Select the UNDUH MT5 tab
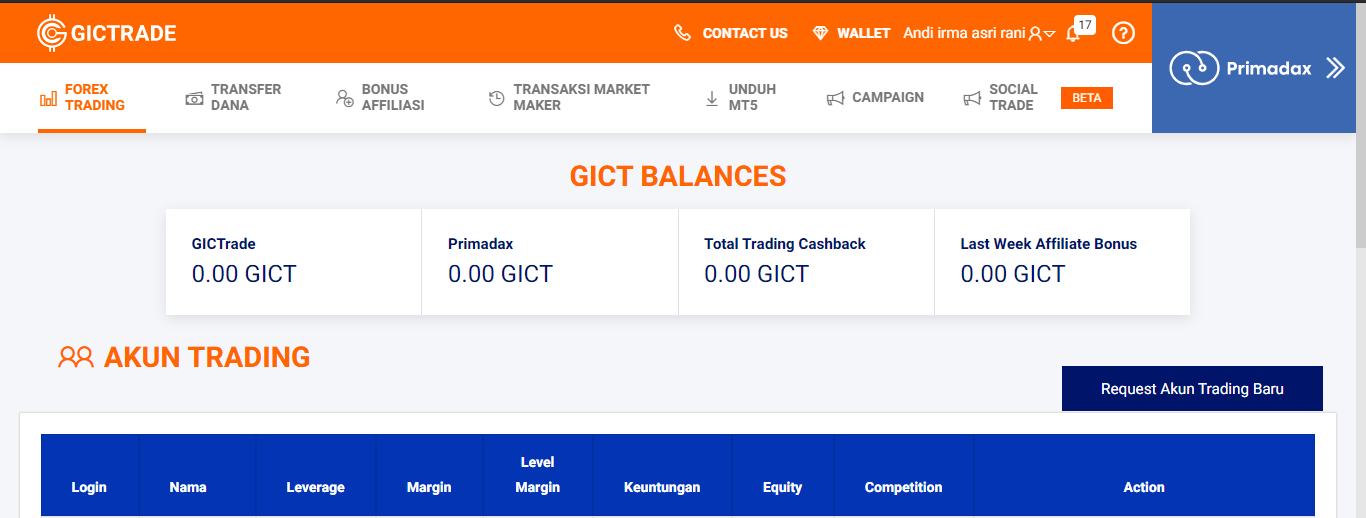The image size is (1366, 518). [741, 97]
